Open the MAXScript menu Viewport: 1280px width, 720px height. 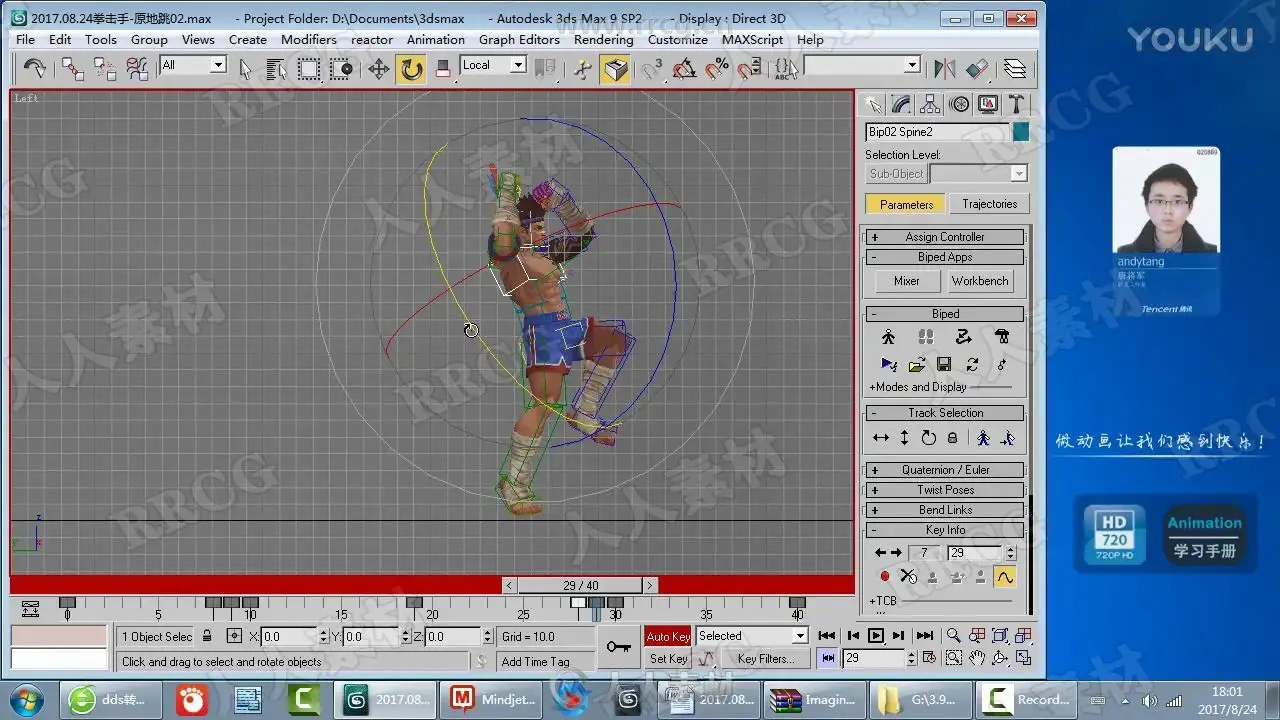point(753,40)
